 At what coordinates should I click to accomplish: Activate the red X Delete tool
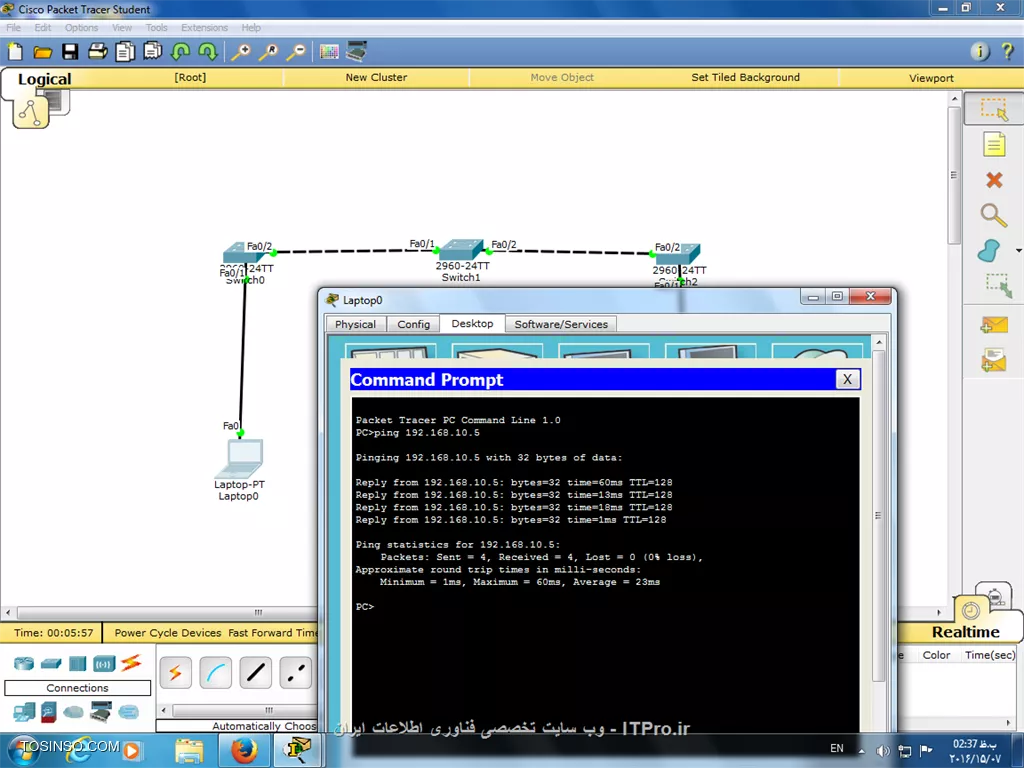(994, 180)
